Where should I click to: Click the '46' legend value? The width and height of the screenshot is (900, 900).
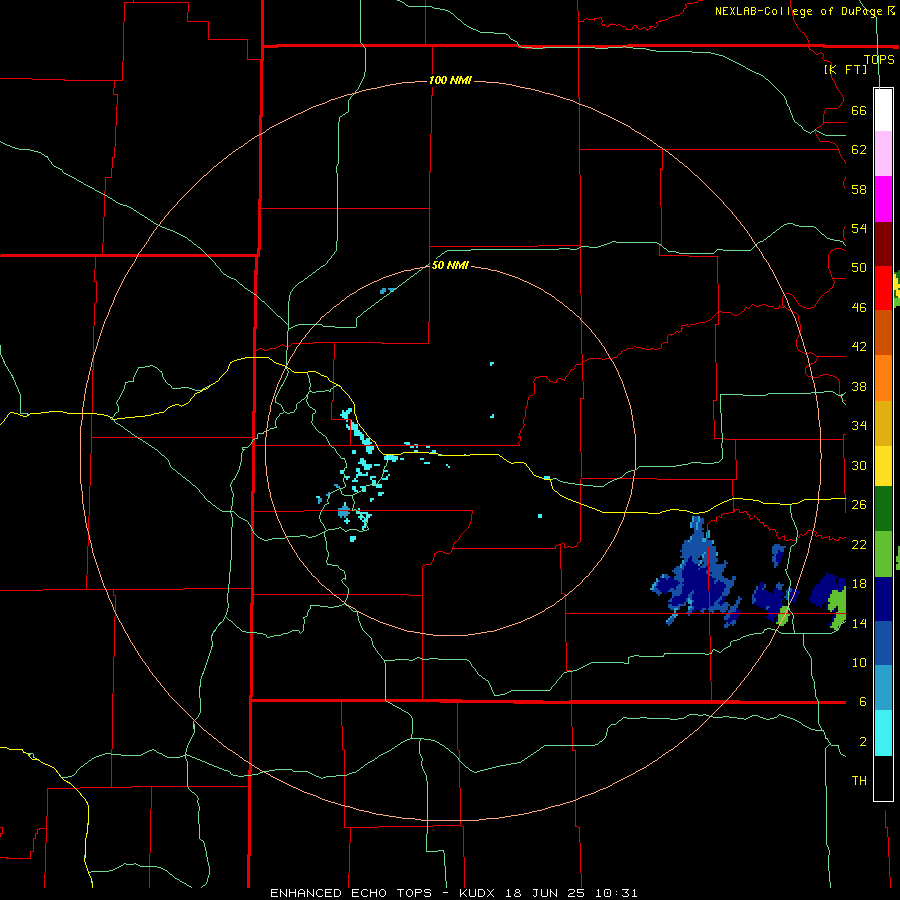(x=859, y=308)
